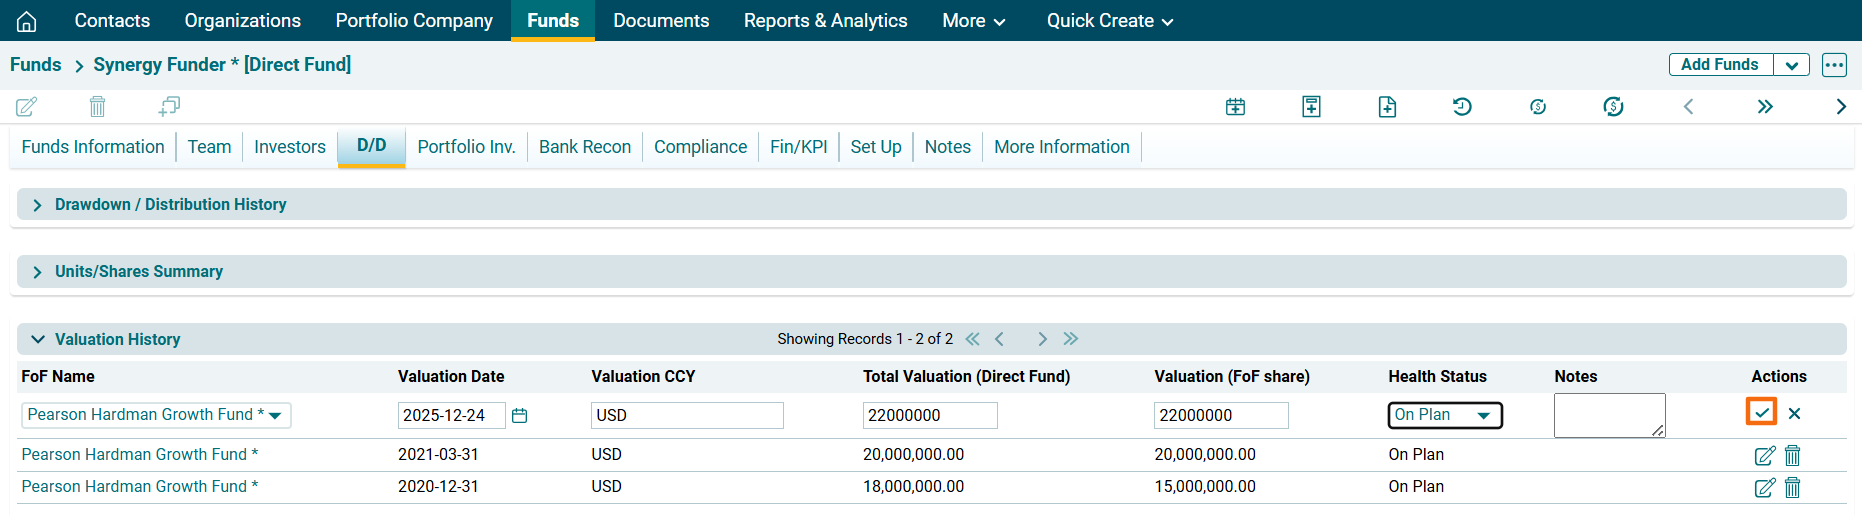The width and height of the screenshot is (1862, 515).
Task: Click the Total Valuation input field
Action: pos(929,415)
